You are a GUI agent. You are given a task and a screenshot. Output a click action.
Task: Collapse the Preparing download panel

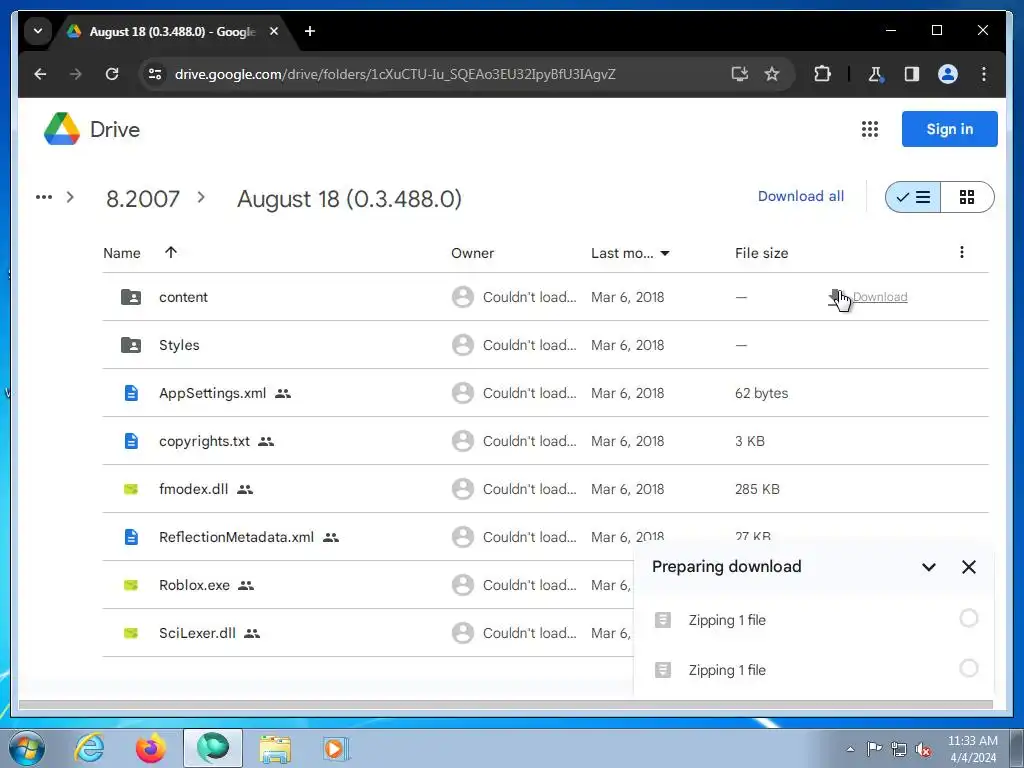(x=928, y=567)
